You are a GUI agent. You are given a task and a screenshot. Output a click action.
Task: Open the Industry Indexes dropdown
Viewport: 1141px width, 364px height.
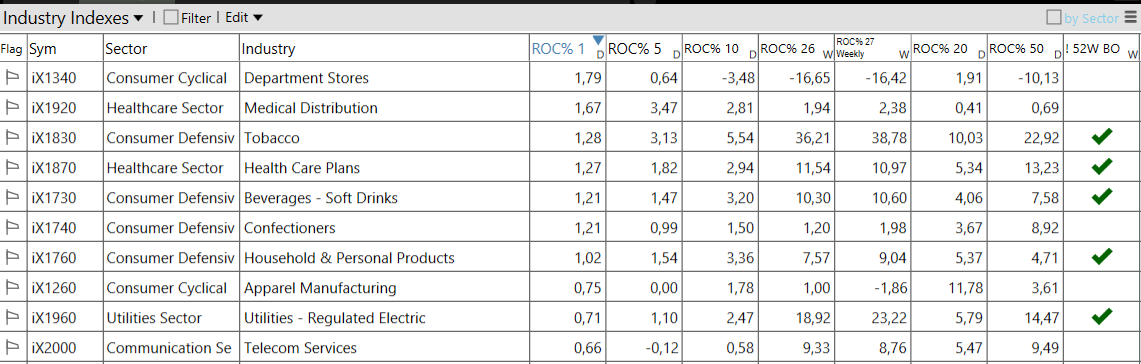[x=73, y=18]
